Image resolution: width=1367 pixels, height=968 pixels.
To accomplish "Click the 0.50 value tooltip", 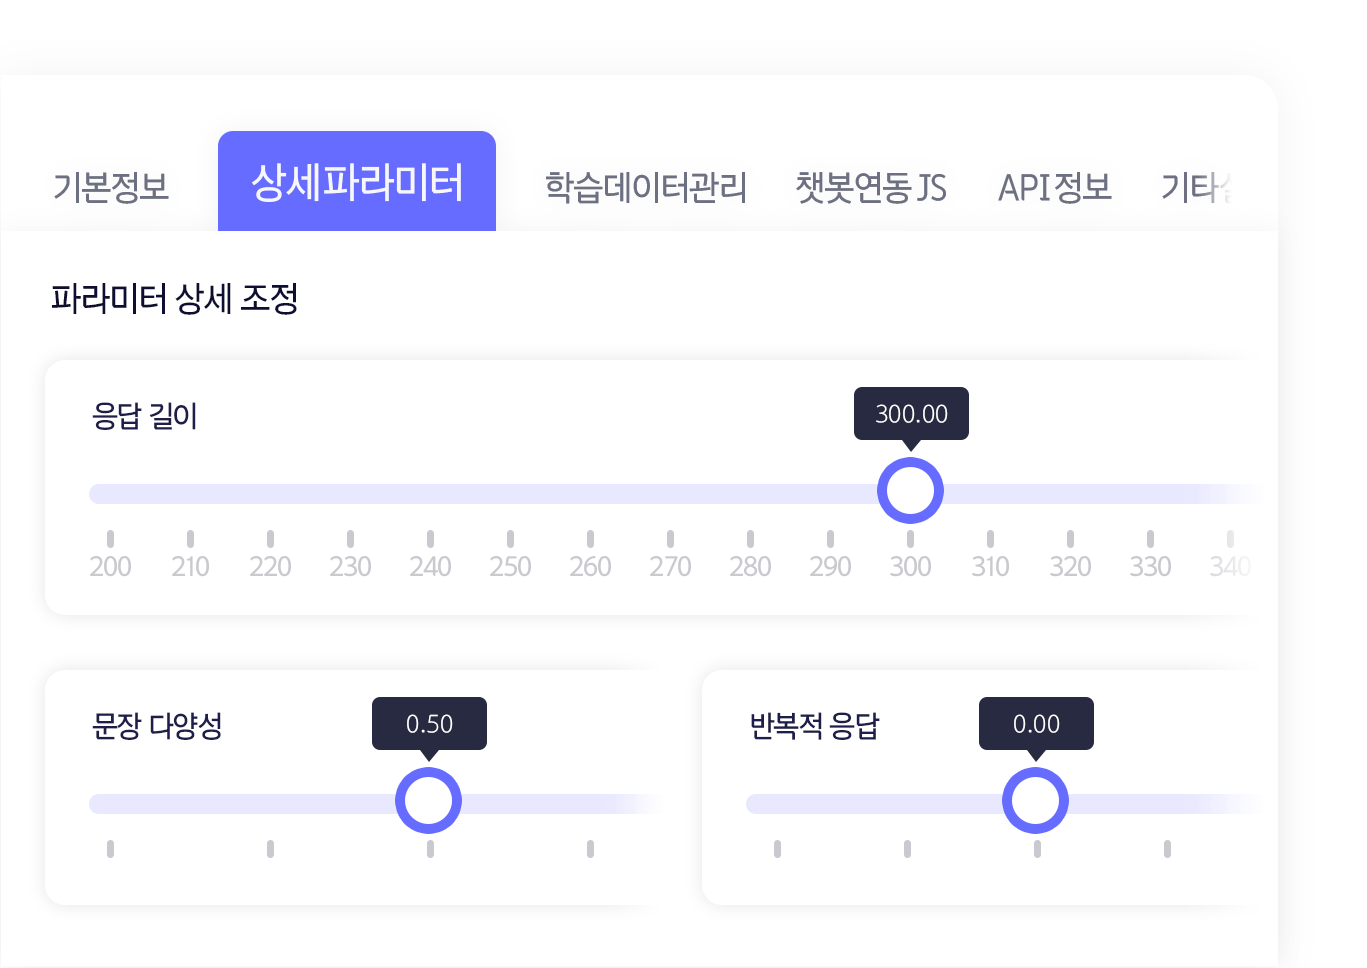I will (429, 723).
